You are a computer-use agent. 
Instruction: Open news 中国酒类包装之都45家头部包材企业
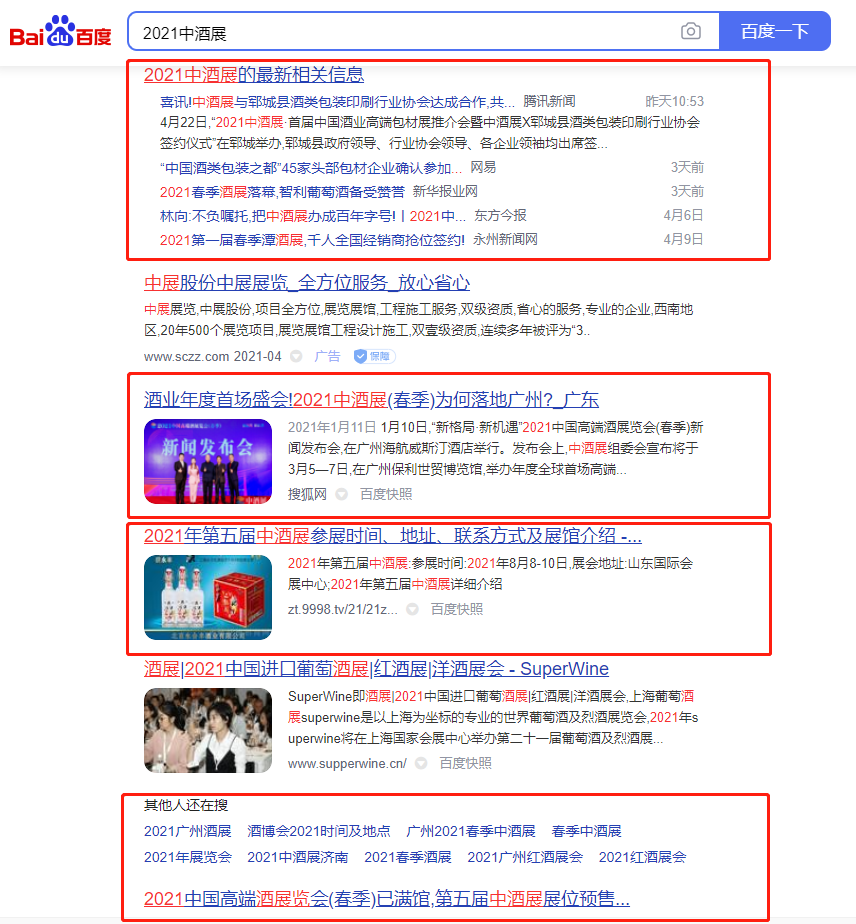coord(311,168)
